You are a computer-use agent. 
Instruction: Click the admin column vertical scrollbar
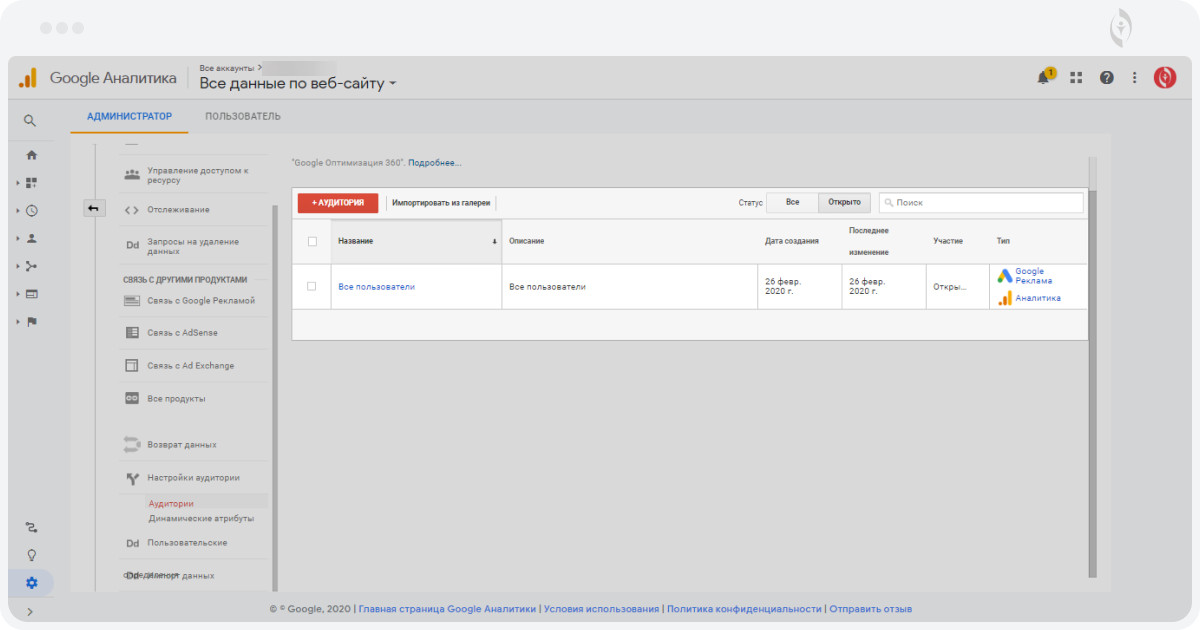(275, 397)
